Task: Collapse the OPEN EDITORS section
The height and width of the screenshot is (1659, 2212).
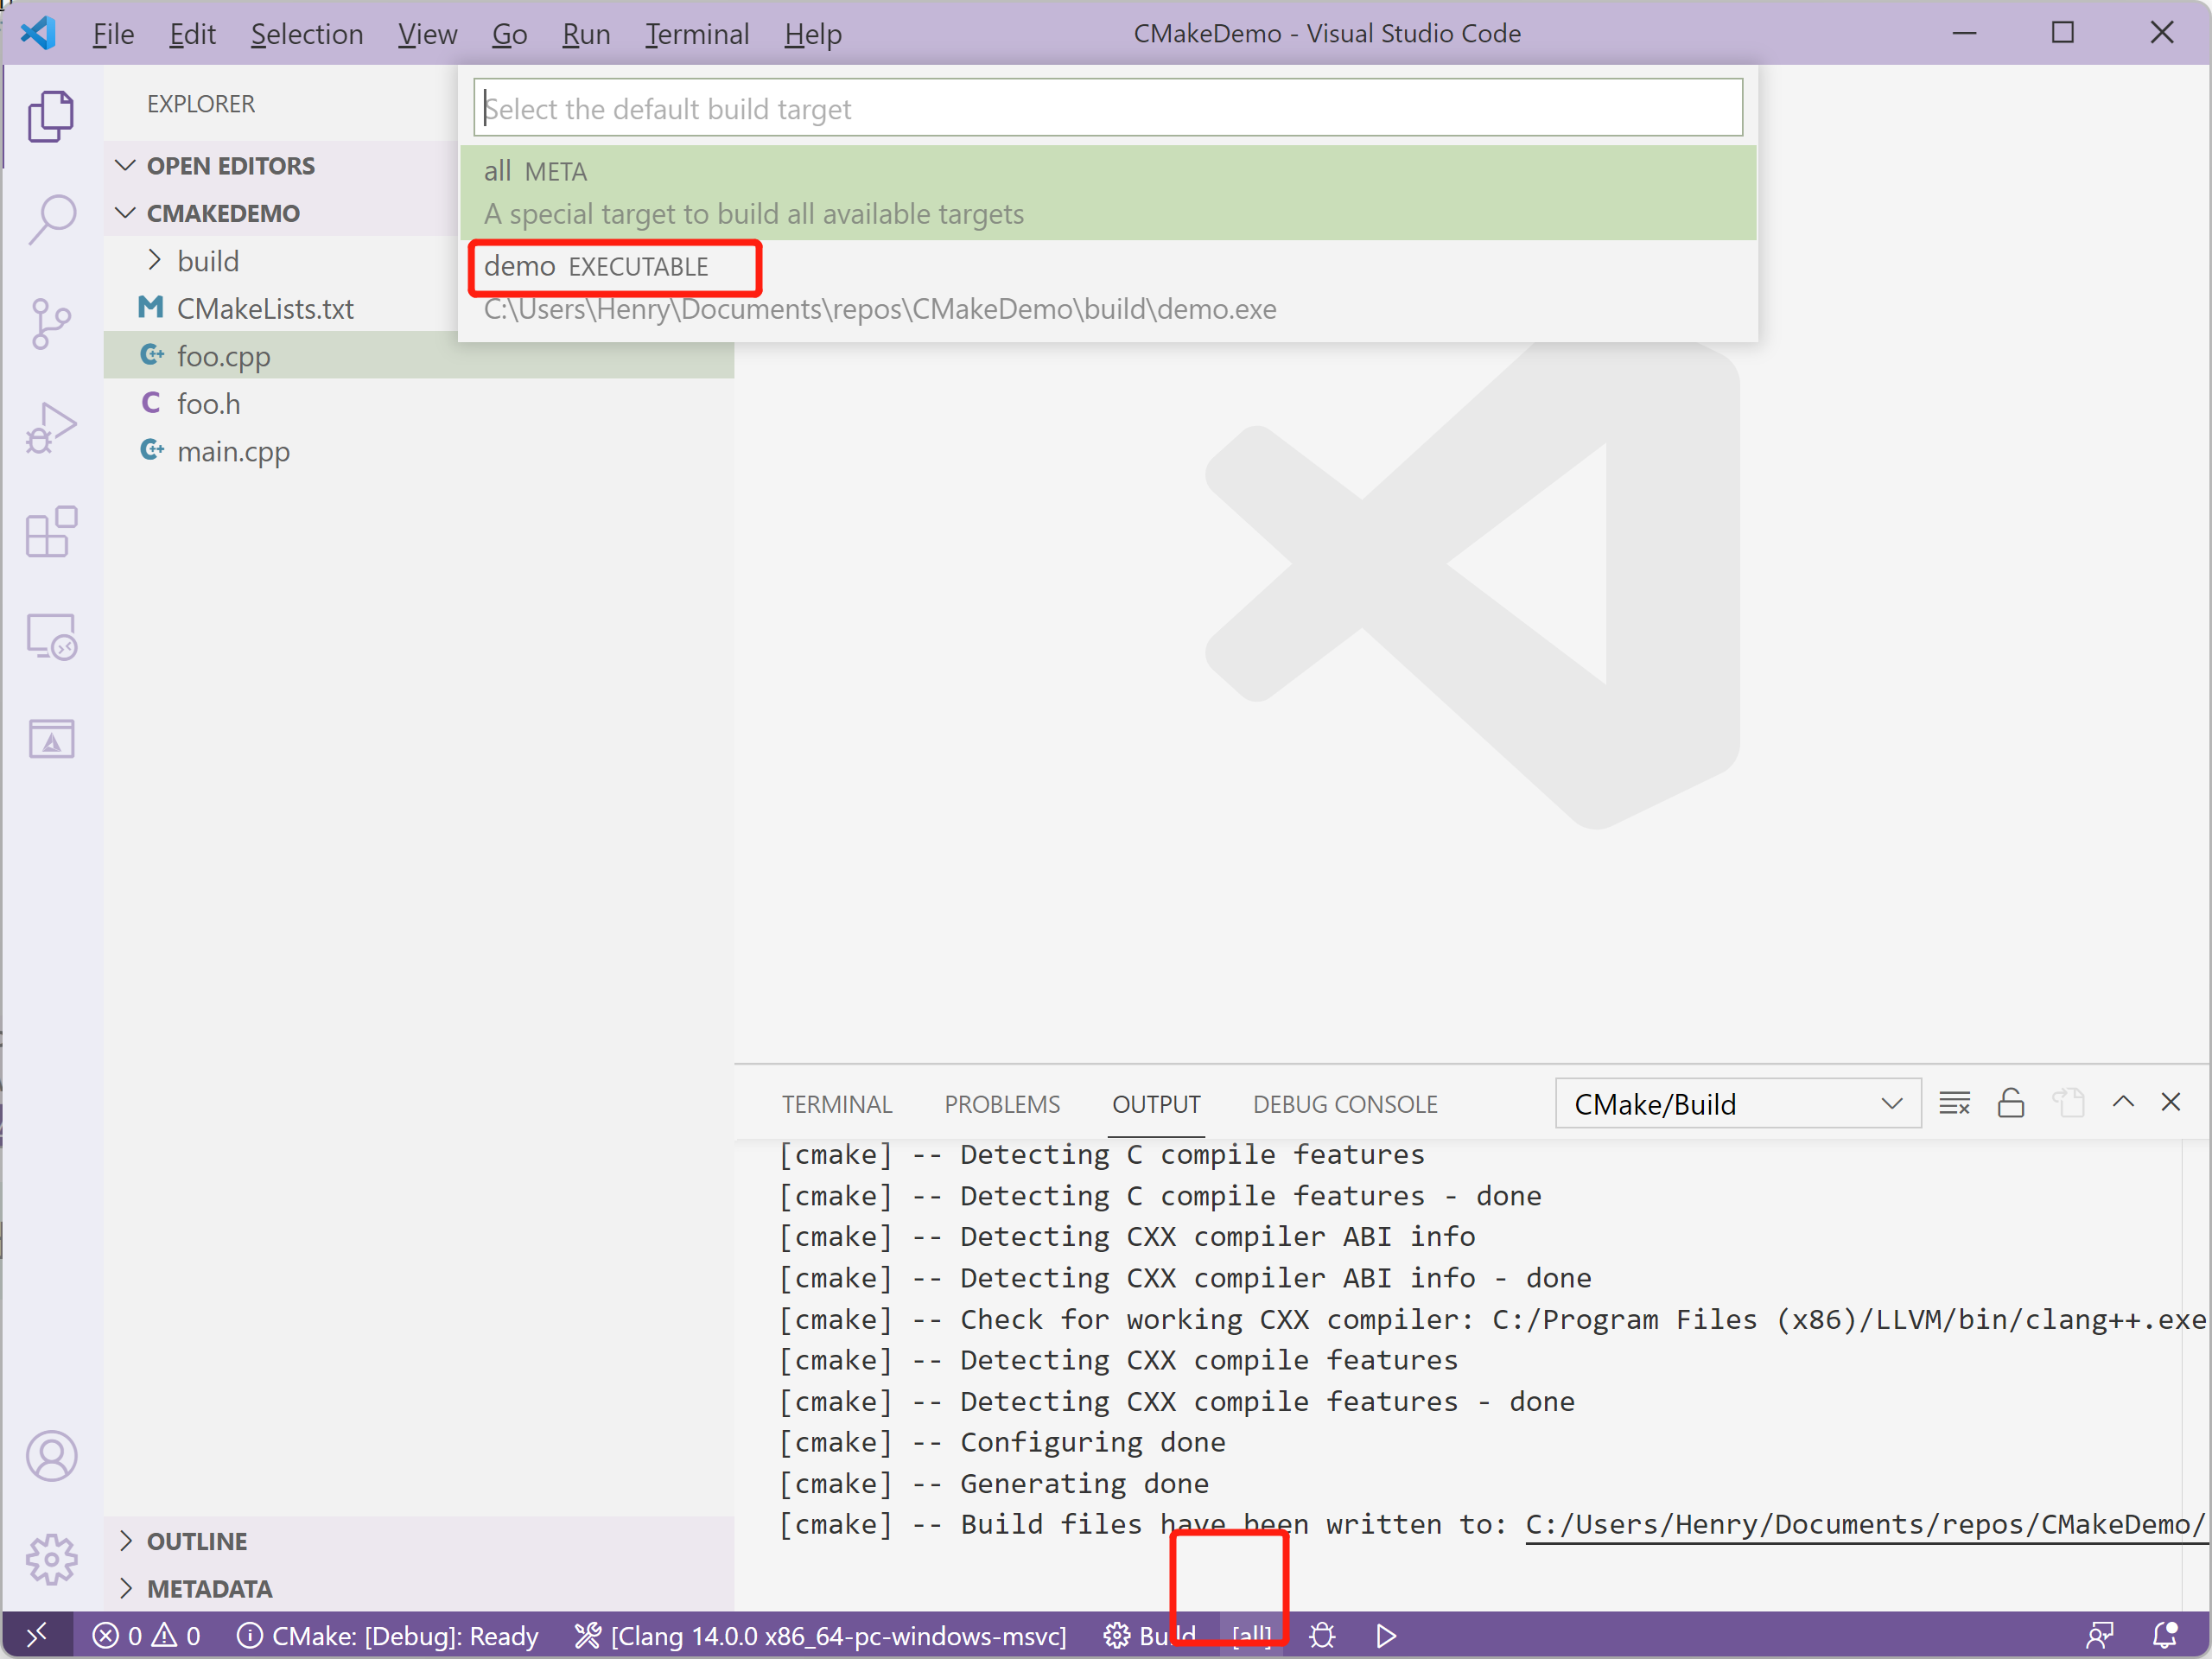Action: click(x=281, y=165)
